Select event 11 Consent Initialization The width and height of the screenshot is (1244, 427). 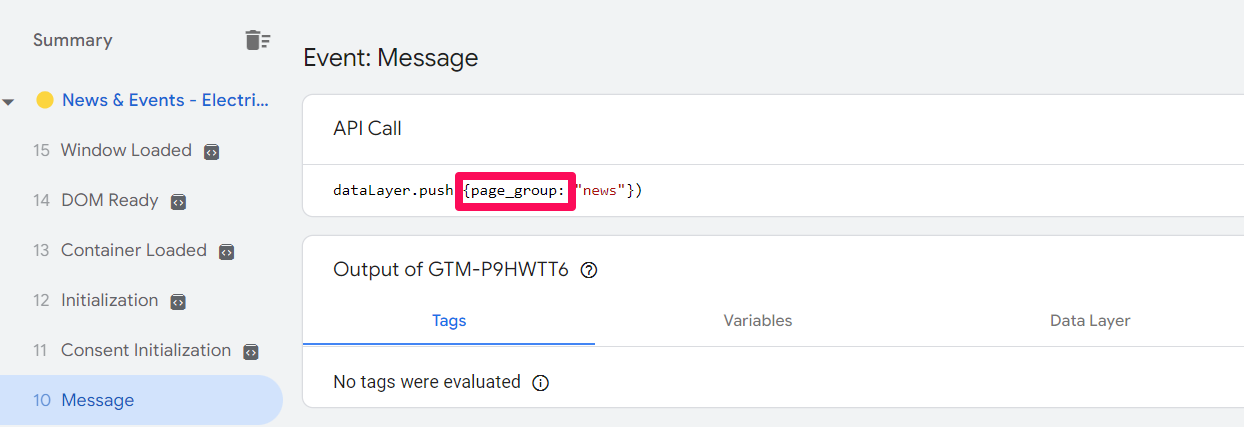[x=145, y=350]
